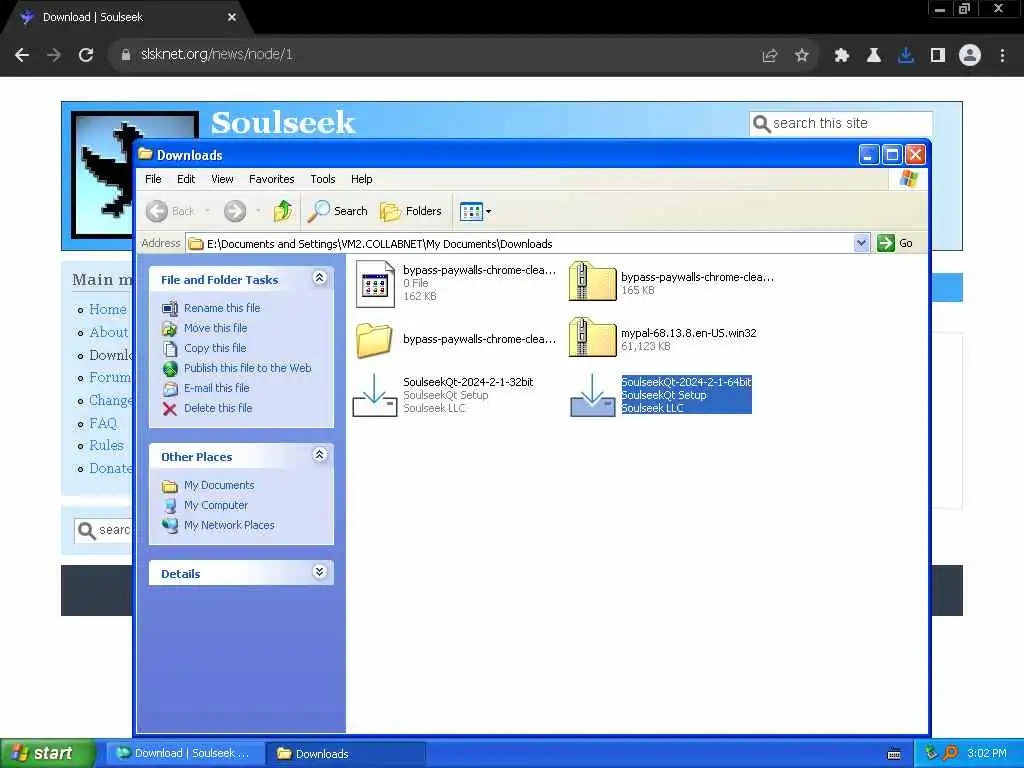Click FAQ link in Soulseek menu

(103, 423)
